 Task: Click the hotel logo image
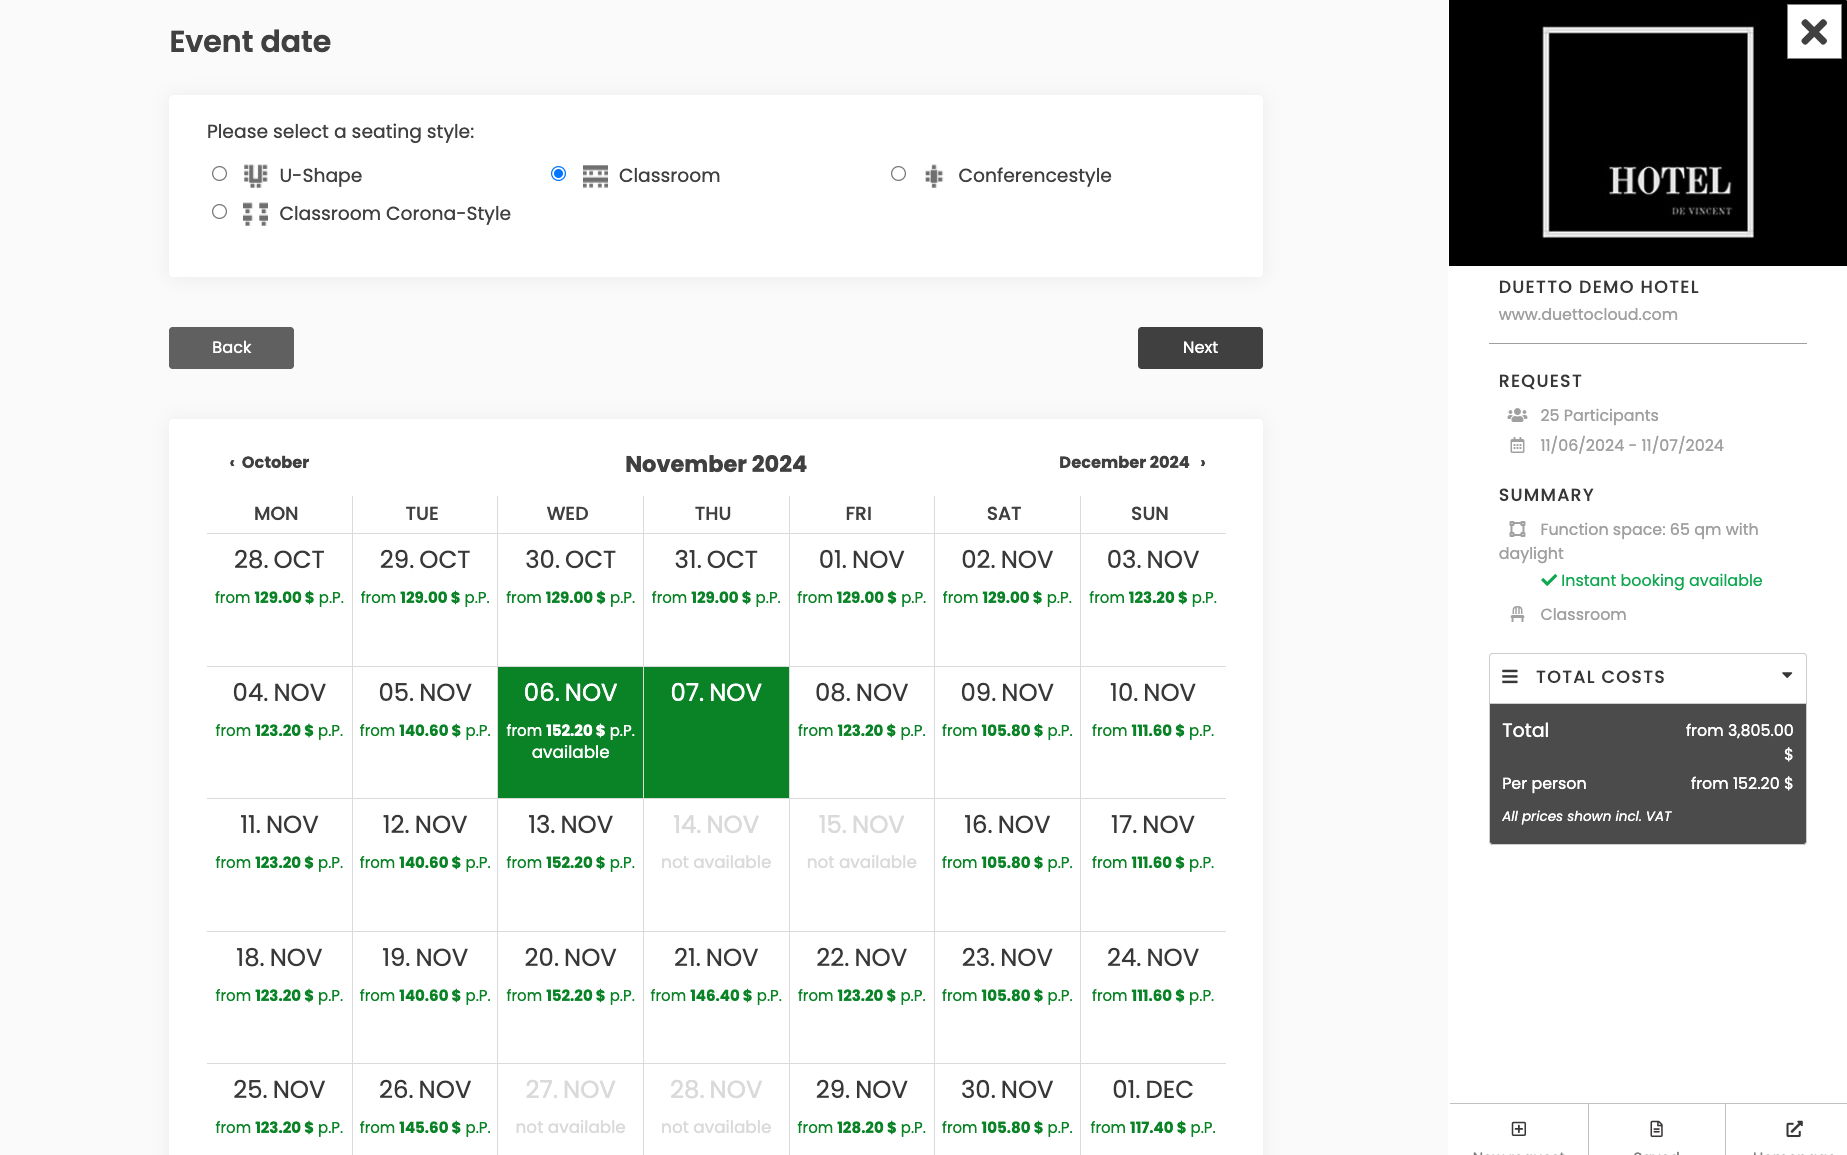(x=1647, y=133)
